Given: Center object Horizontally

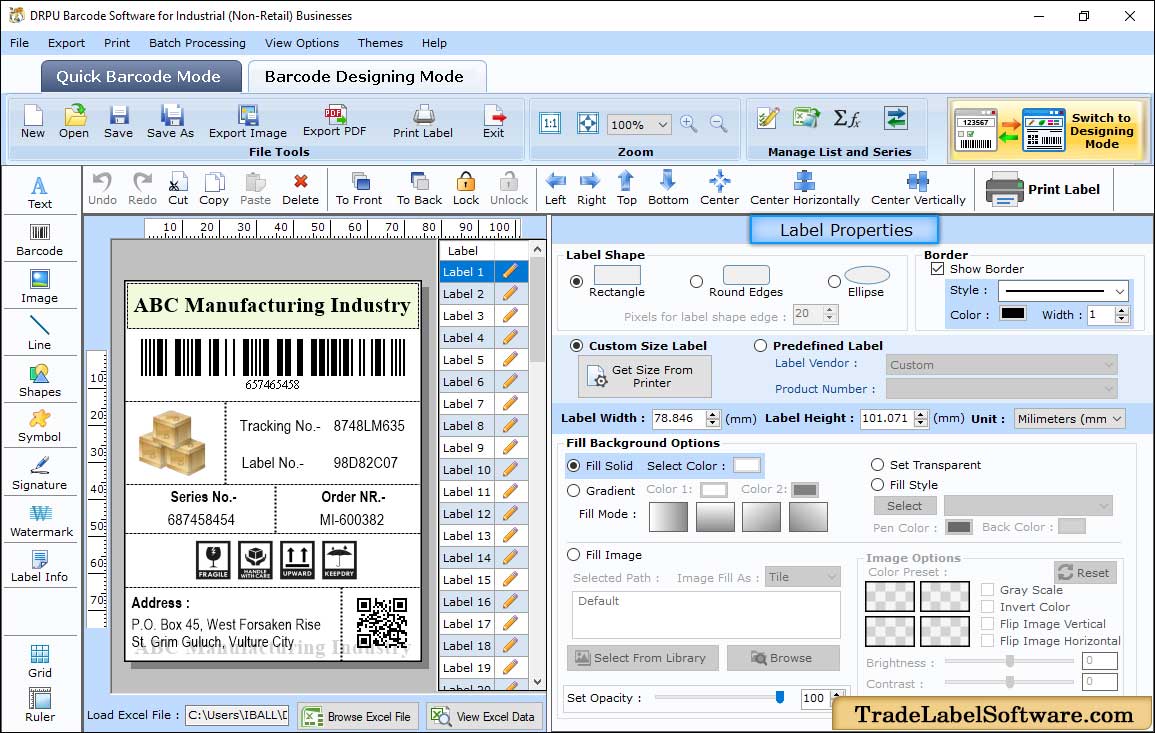Looking at the screenshot, I should click(x=804, y=189).
